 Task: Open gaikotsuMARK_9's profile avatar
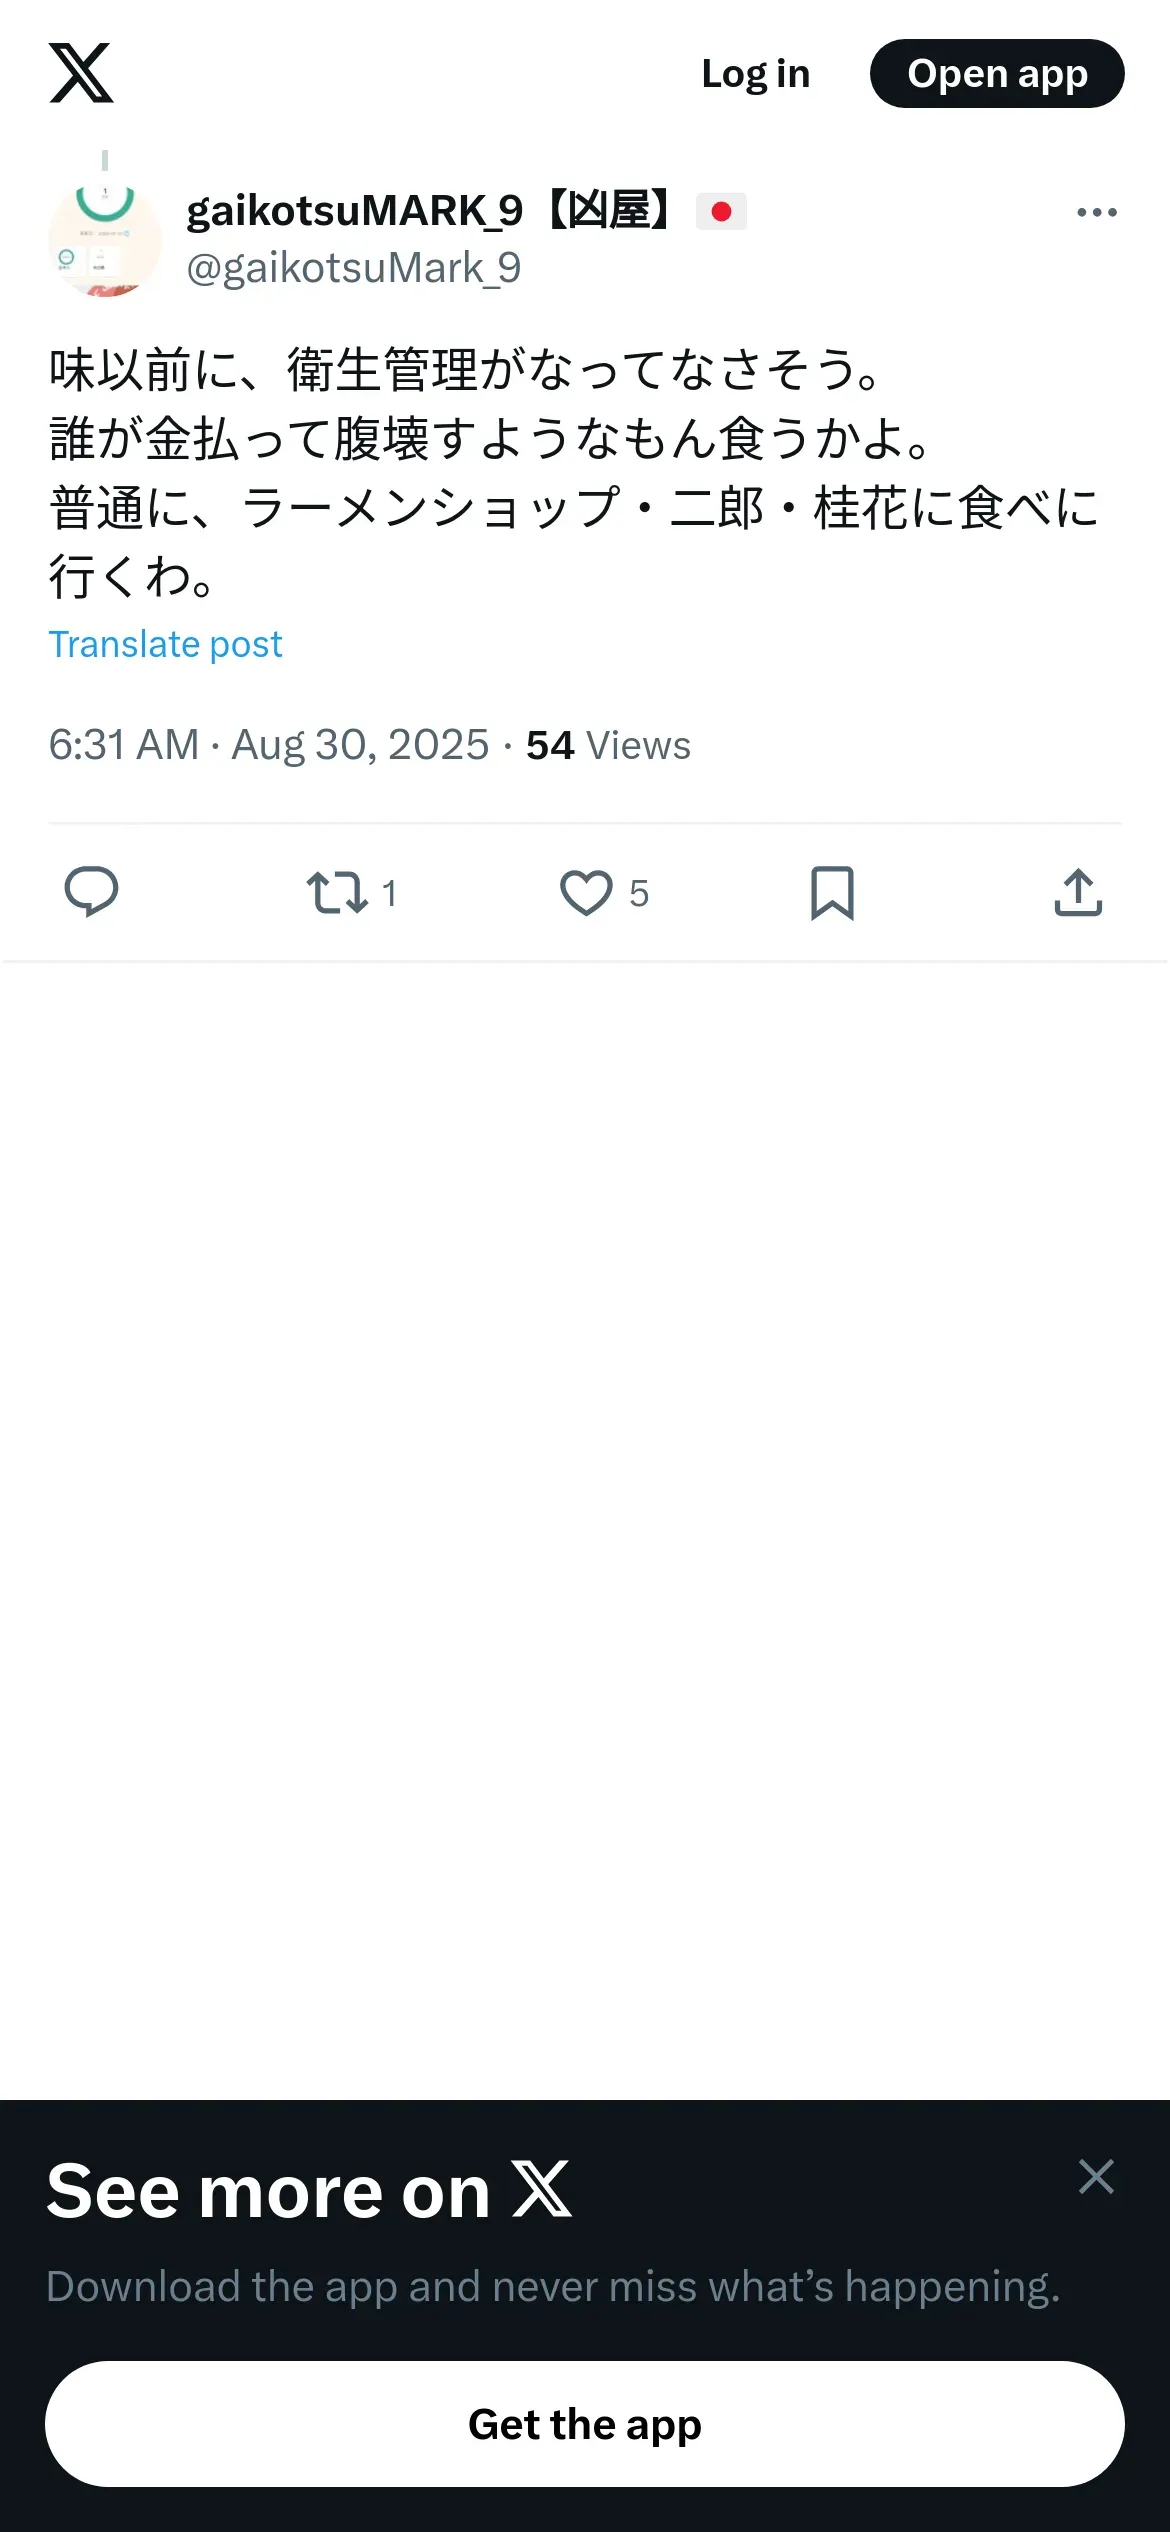[105, 240]
